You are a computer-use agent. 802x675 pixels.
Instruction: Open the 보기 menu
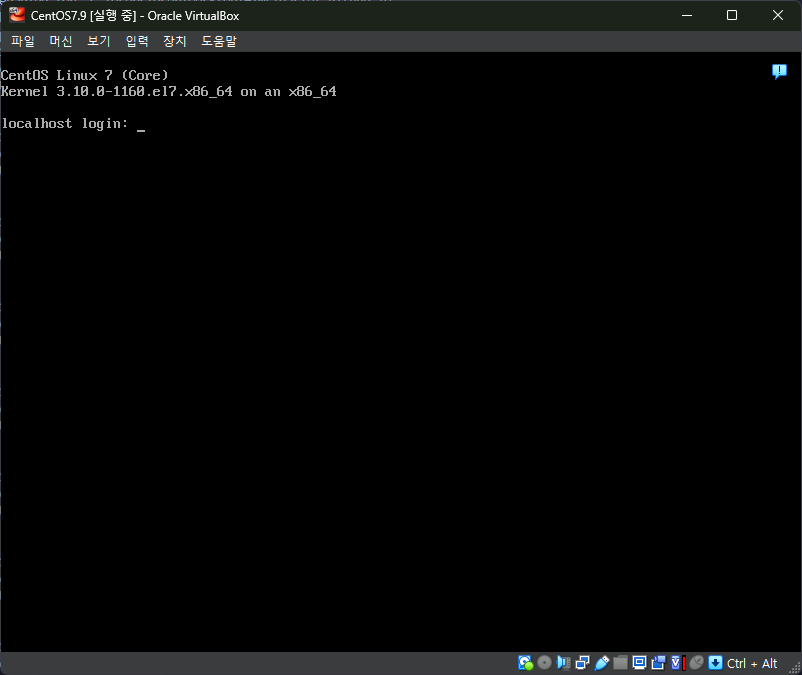[x=99, y=41]
